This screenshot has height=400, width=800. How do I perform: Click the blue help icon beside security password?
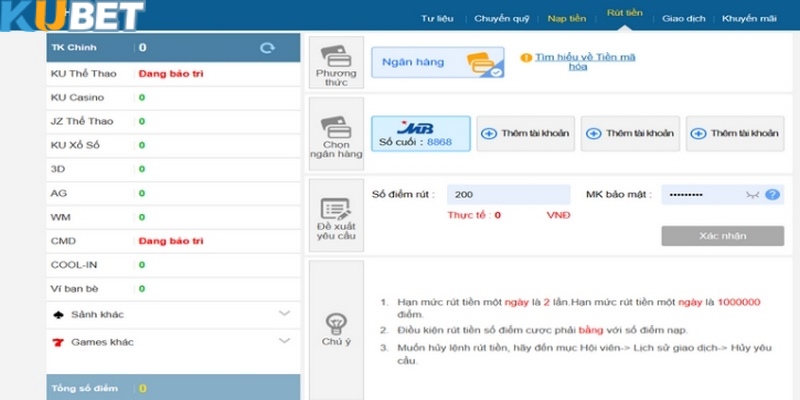772,194
